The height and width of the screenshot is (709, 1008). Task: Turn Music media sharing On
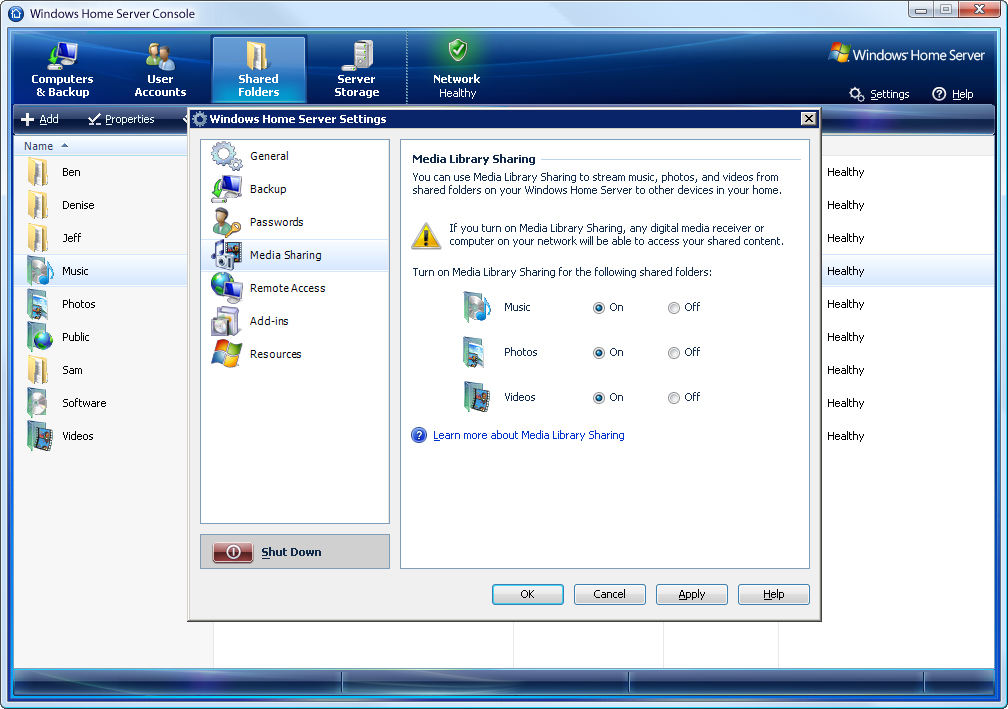[598, 308]
